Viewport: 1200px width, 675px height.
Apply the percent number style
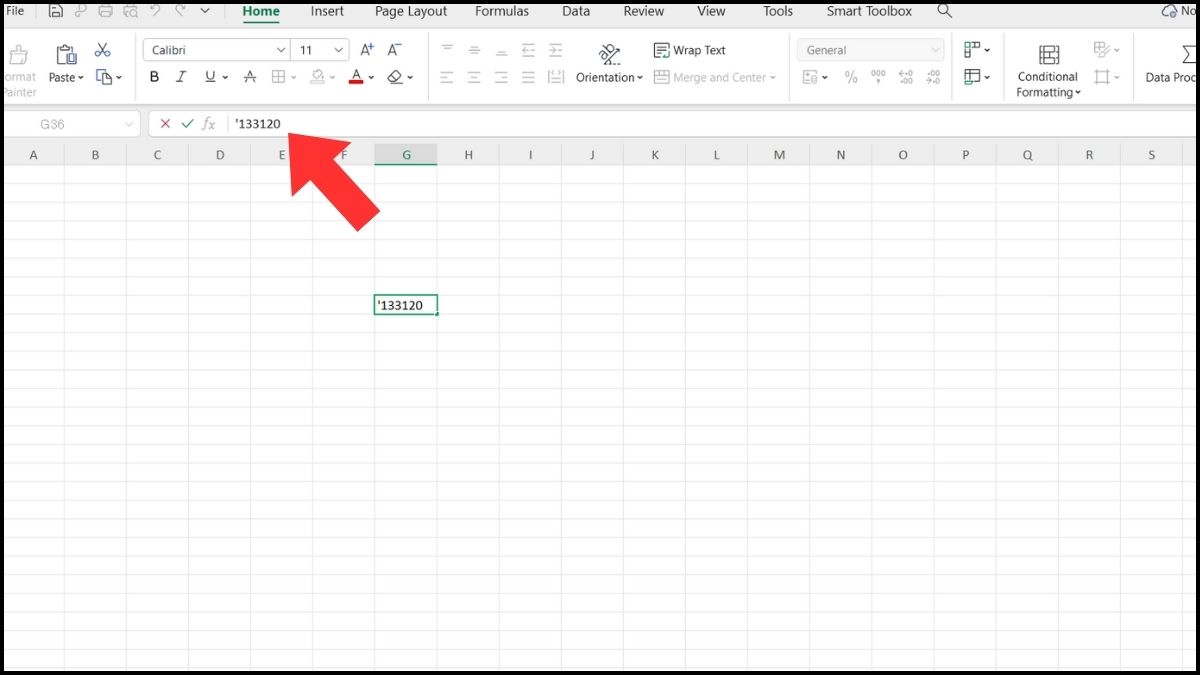(x=851, y=74)
